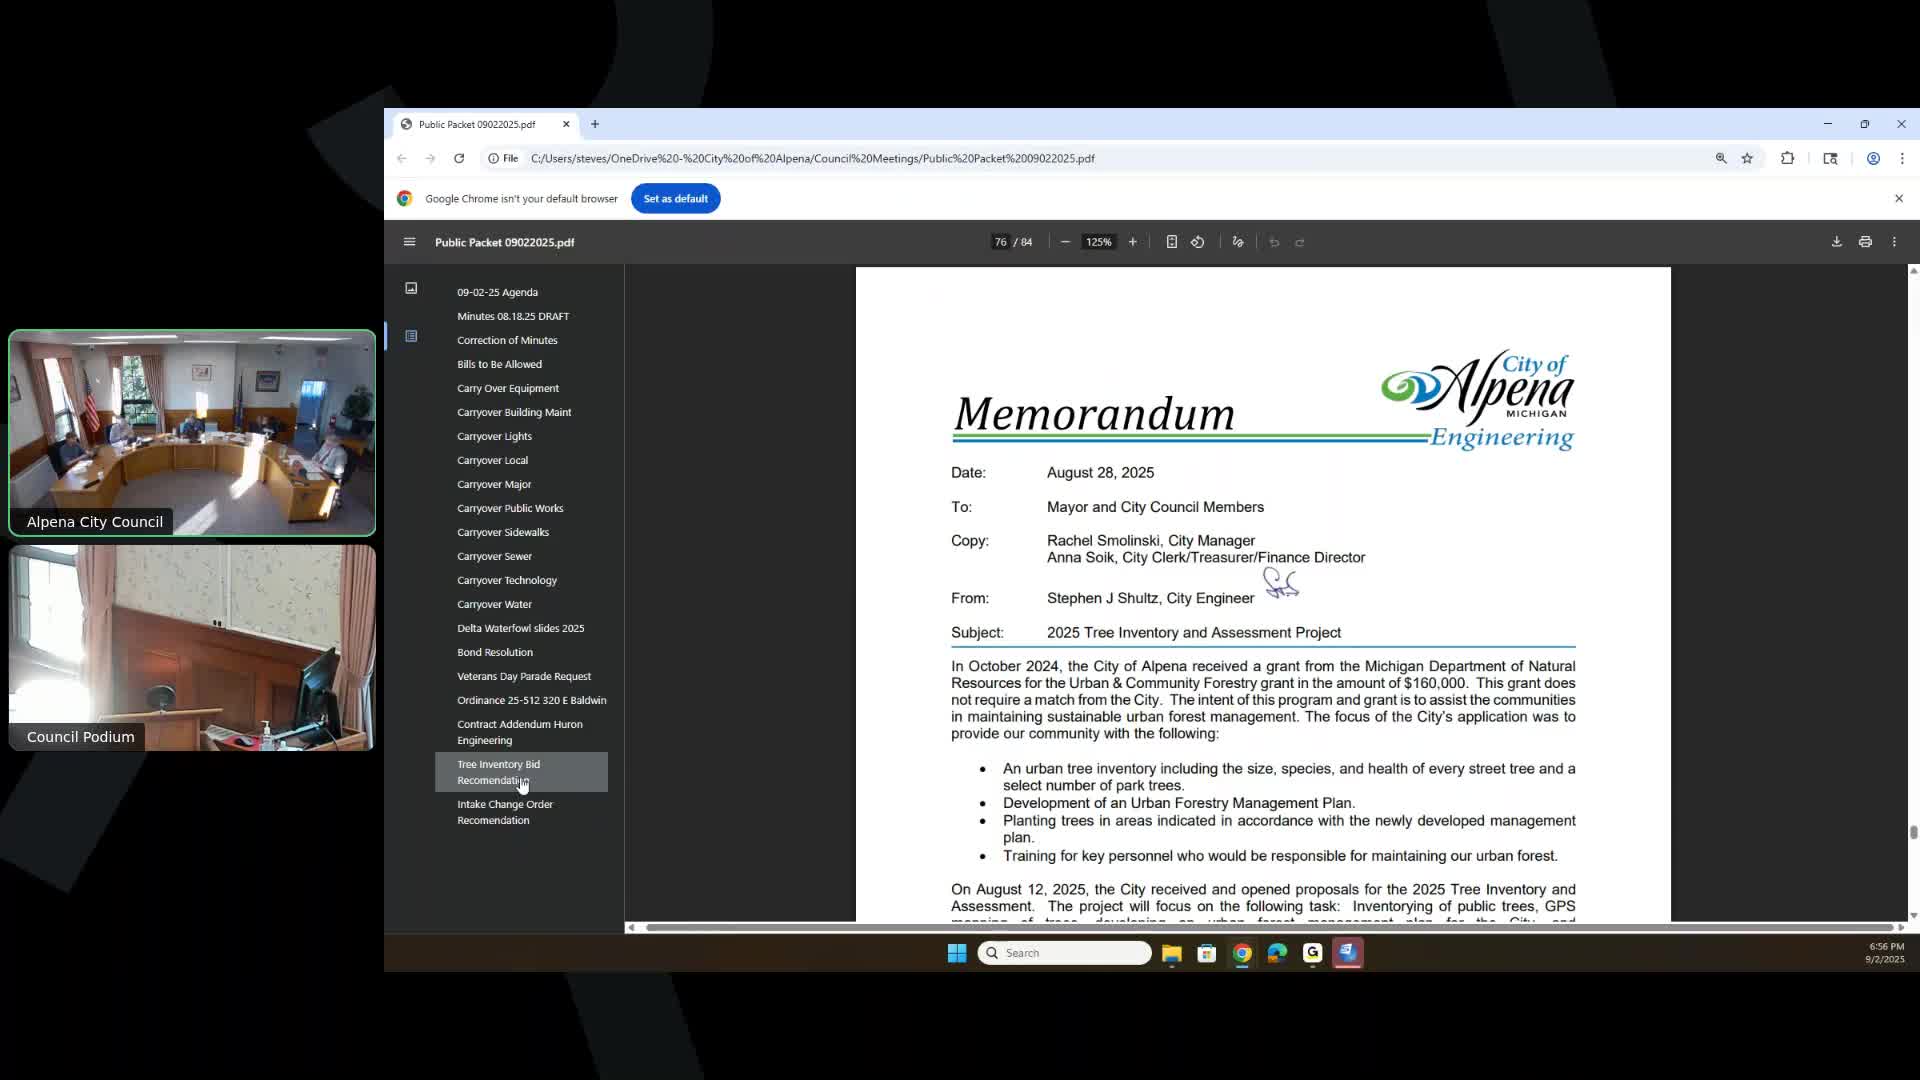The width and height of the screenshot is (1920, 1080).
Task: Click the PDF fit to page icon
Action: point(1171,242)
